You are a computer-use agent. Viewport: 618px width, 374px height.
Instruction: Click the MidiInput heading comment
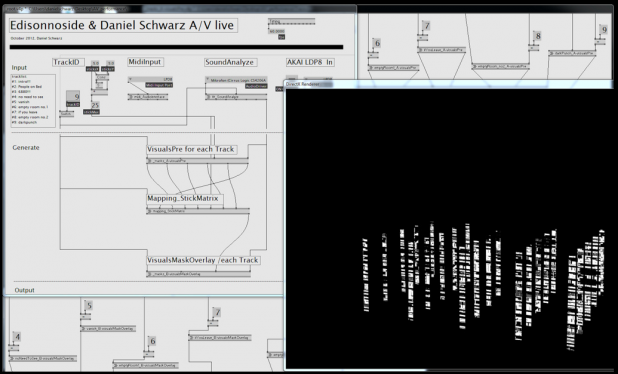pos(145,62)
